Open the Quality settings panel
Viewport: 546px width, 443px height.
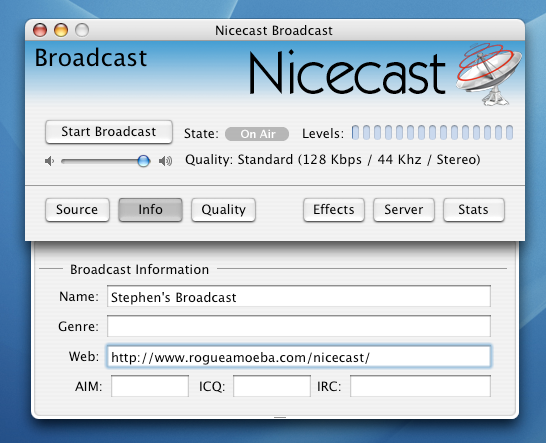click(224, 210)
